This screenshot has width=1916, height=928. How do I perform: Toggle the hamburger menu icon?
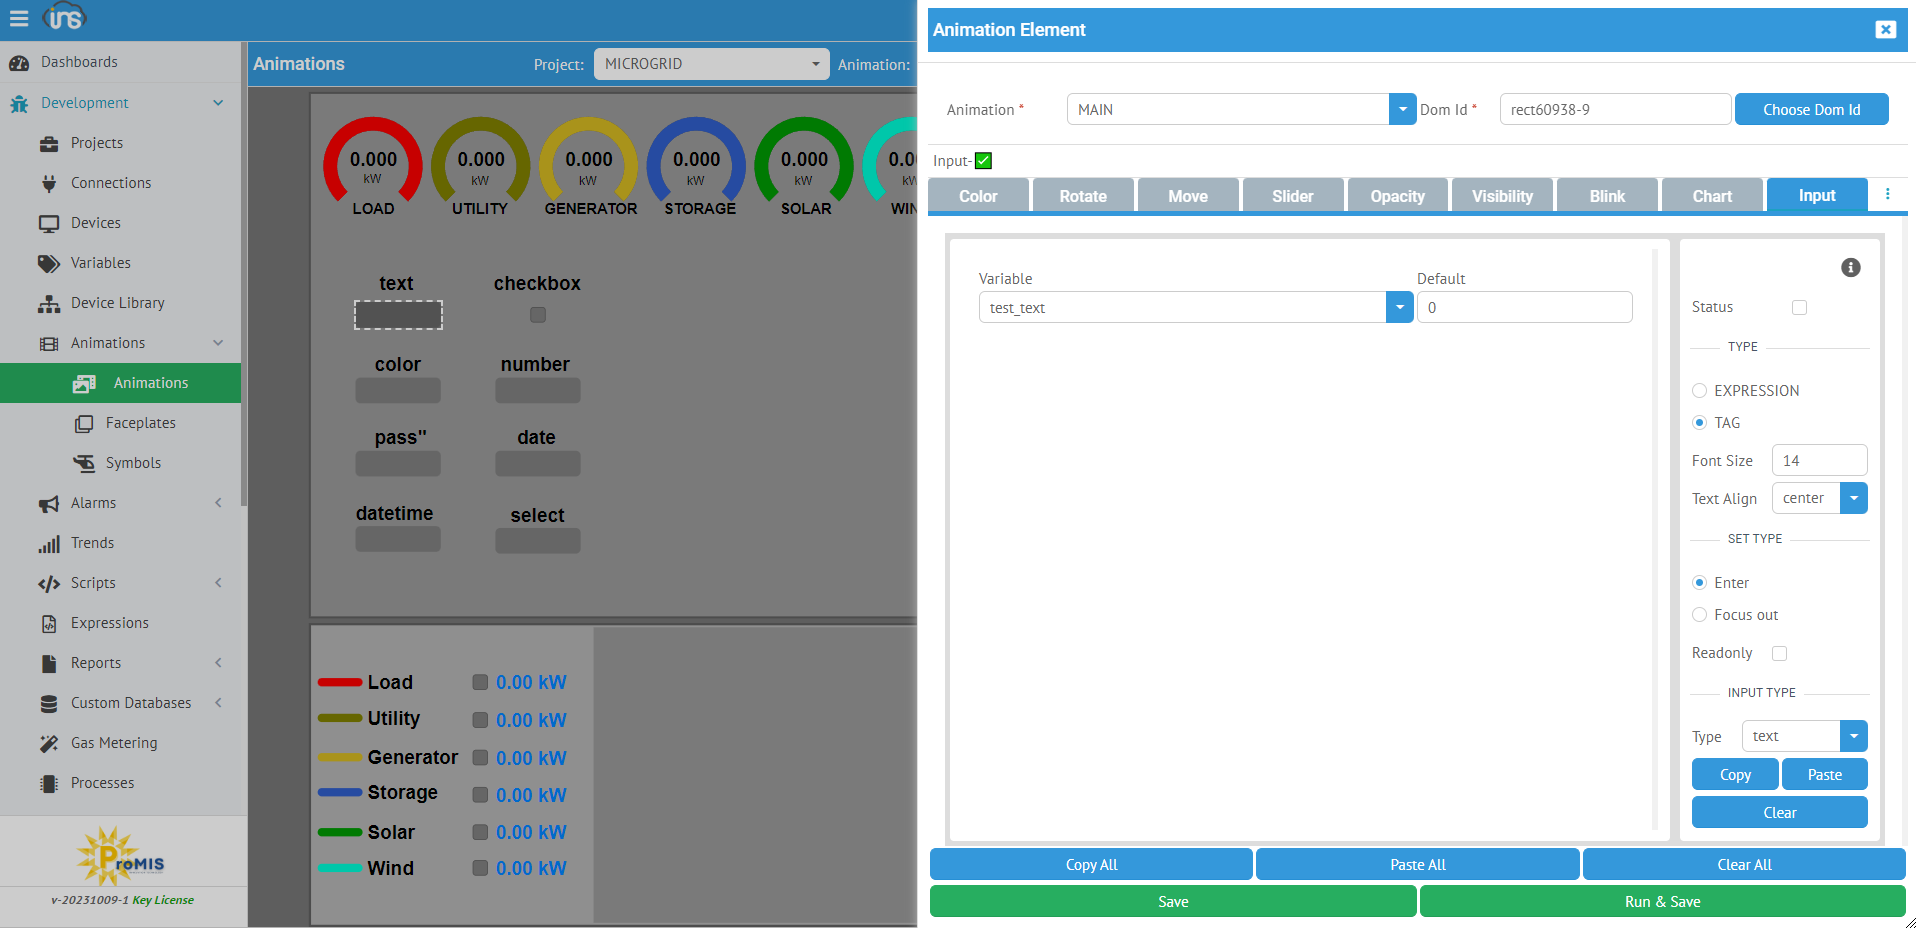[x=19, y=18]
